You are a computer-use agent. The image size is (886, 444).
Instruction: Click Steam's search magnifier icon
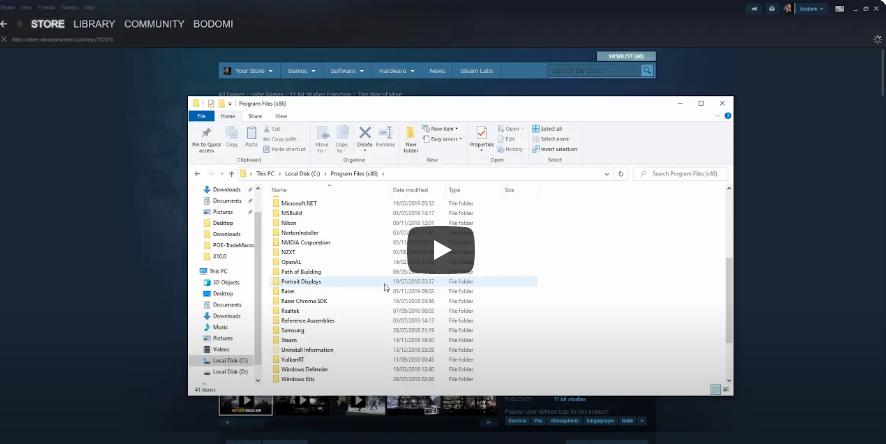(x=647, y=71)
